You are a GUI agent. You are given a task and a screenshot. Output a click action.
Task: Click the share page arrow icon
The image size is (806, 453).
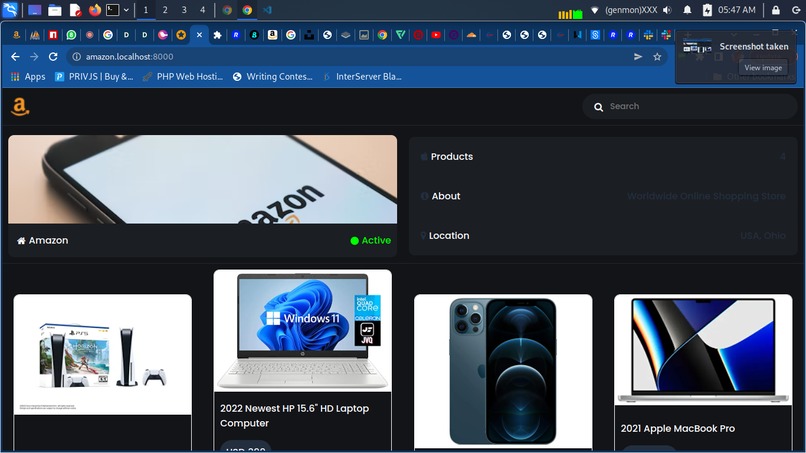[638, 57]
